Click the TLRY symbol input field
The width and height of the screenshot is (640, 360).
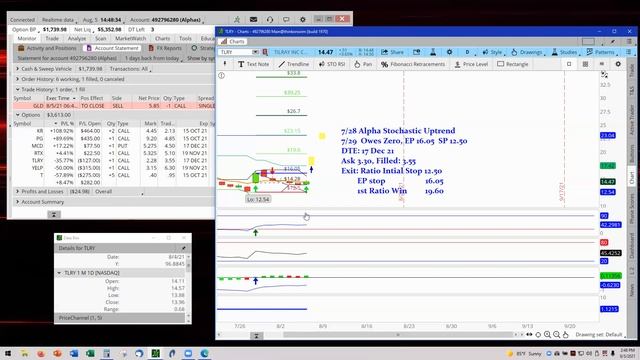tap(235, 52)
